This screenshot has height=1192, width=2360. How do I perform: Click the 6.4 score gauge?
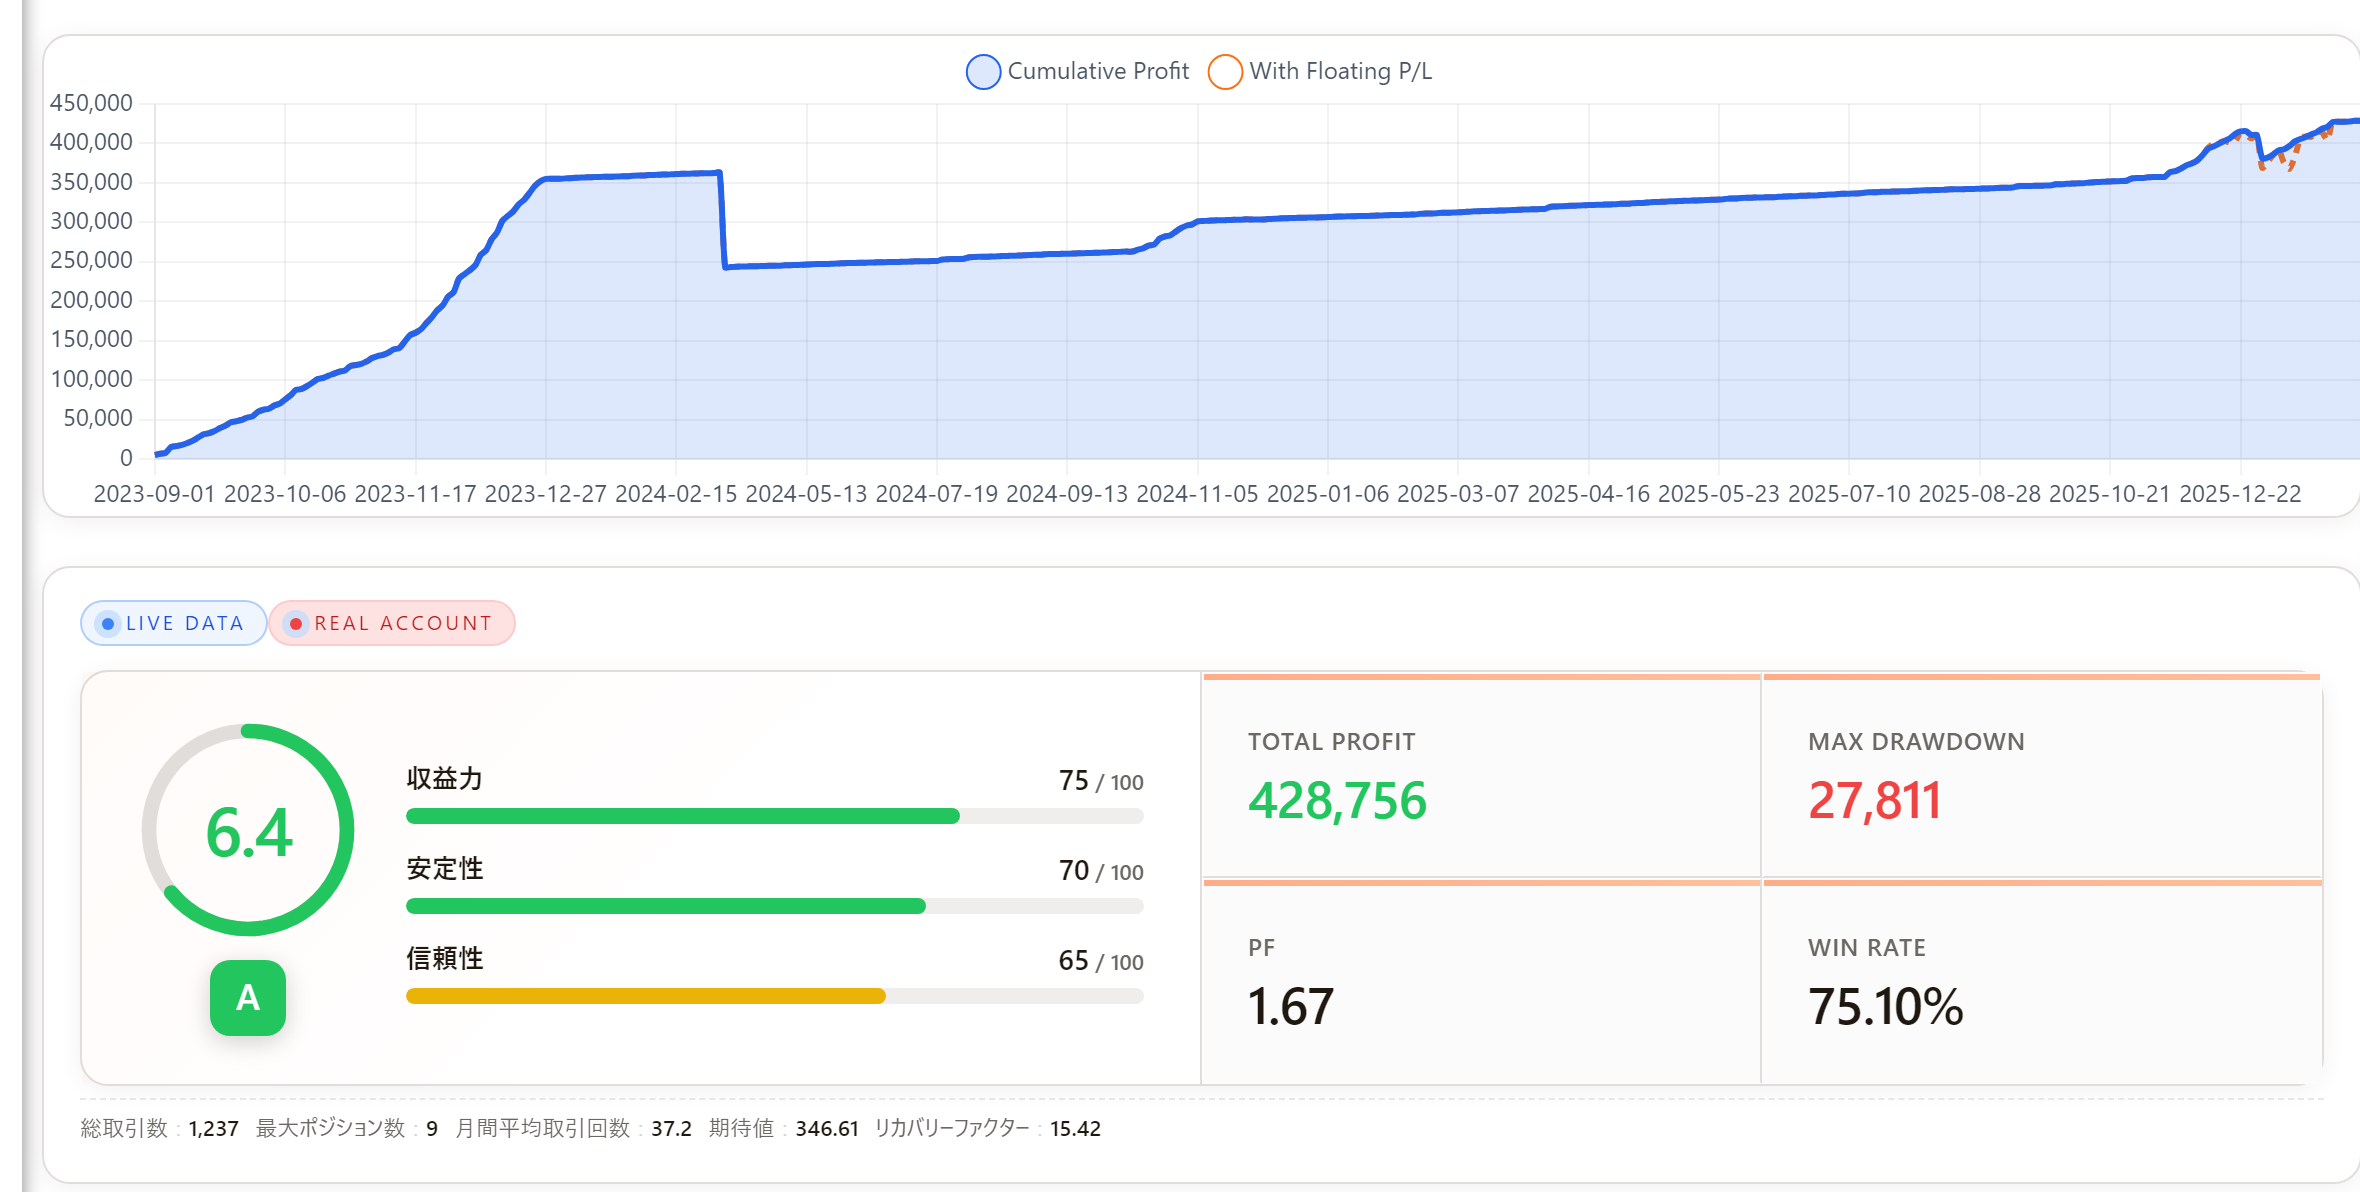248,830
